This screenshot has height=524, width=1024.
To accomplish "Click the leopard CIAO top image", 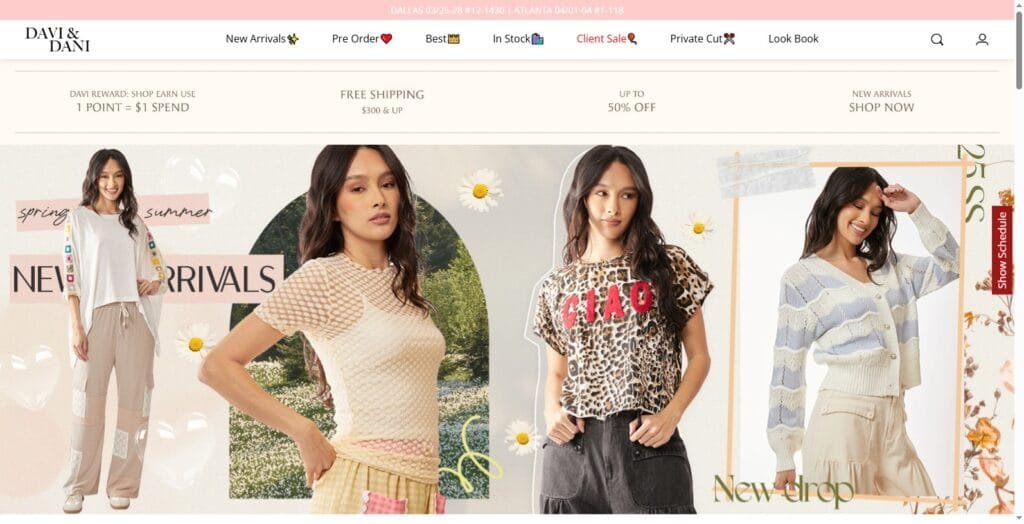I will tap(620, 329).
